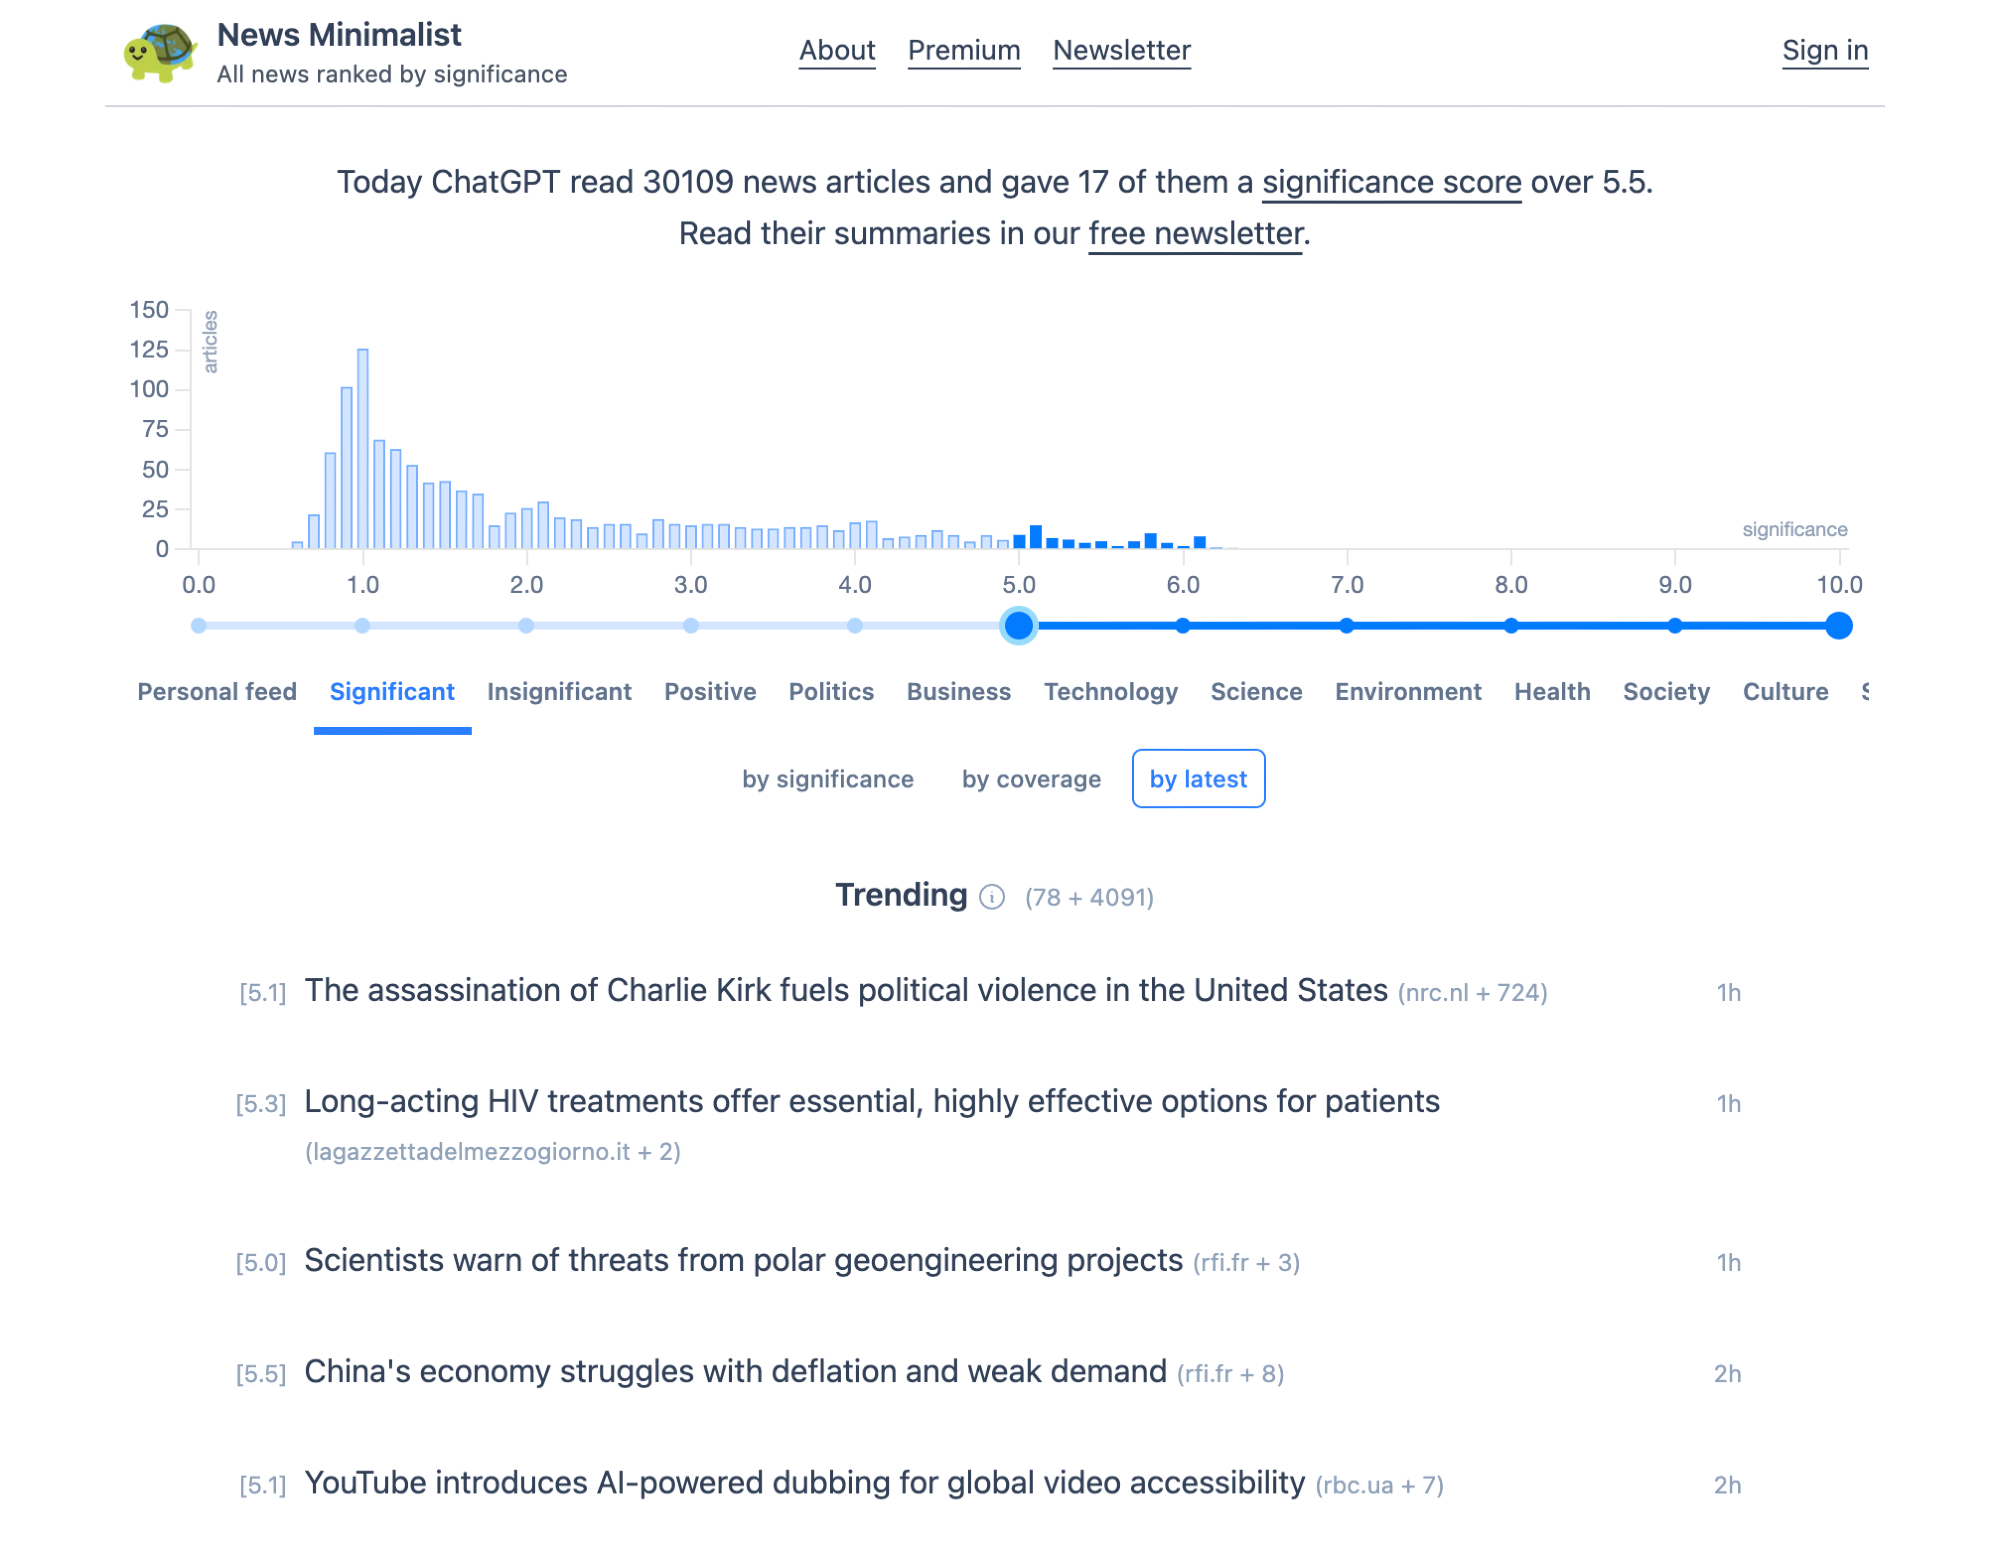Go to the Newsletter link

click(x=1121, y=50)
